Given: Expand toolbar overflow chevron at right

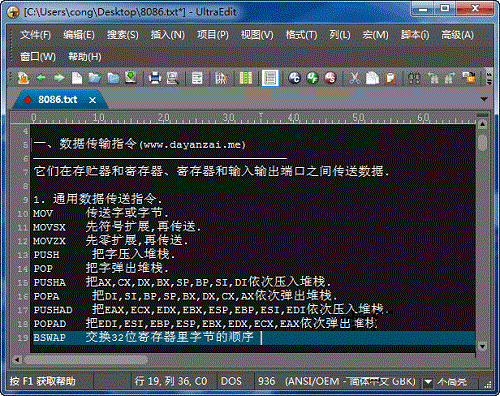Looking at the screenshot, I should pyautogui.click(x=489, y=78).
